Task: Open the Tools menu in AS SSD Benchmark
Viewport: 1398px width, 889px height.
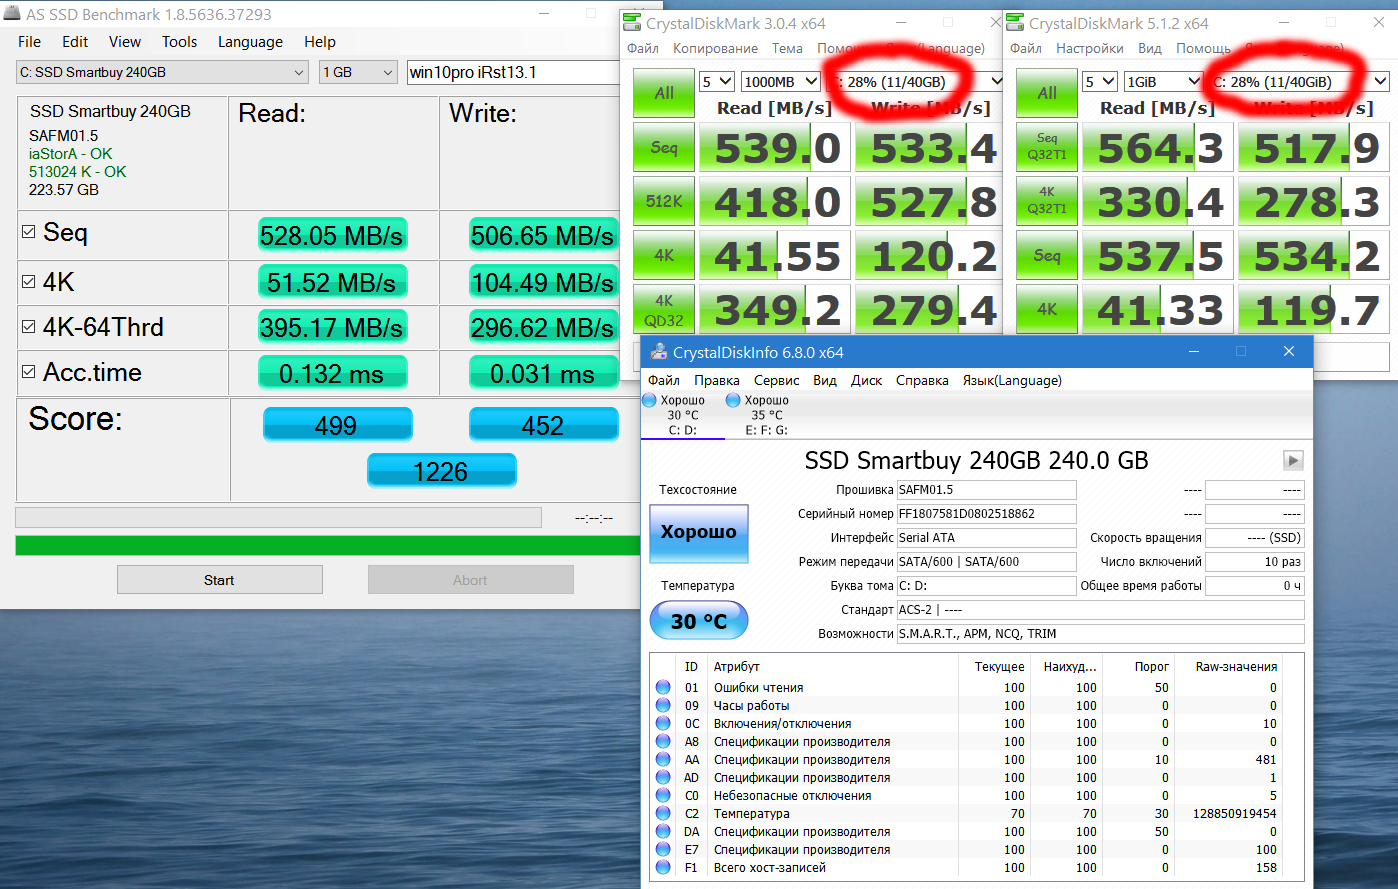Action: 180,42
